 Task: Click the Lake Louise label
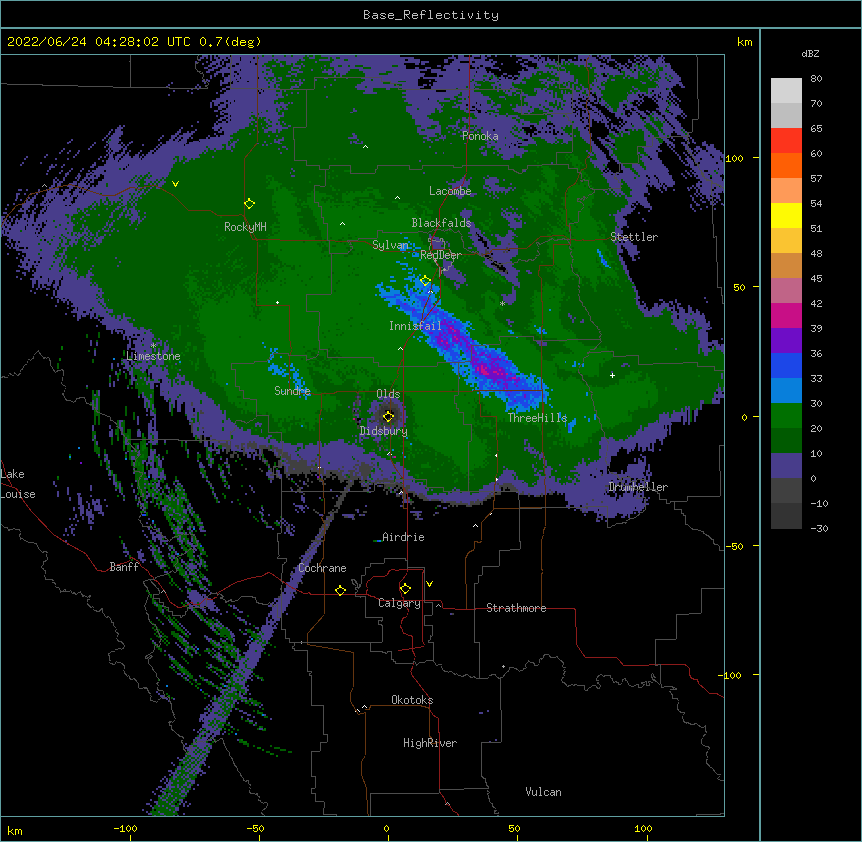tap(16, 484)
